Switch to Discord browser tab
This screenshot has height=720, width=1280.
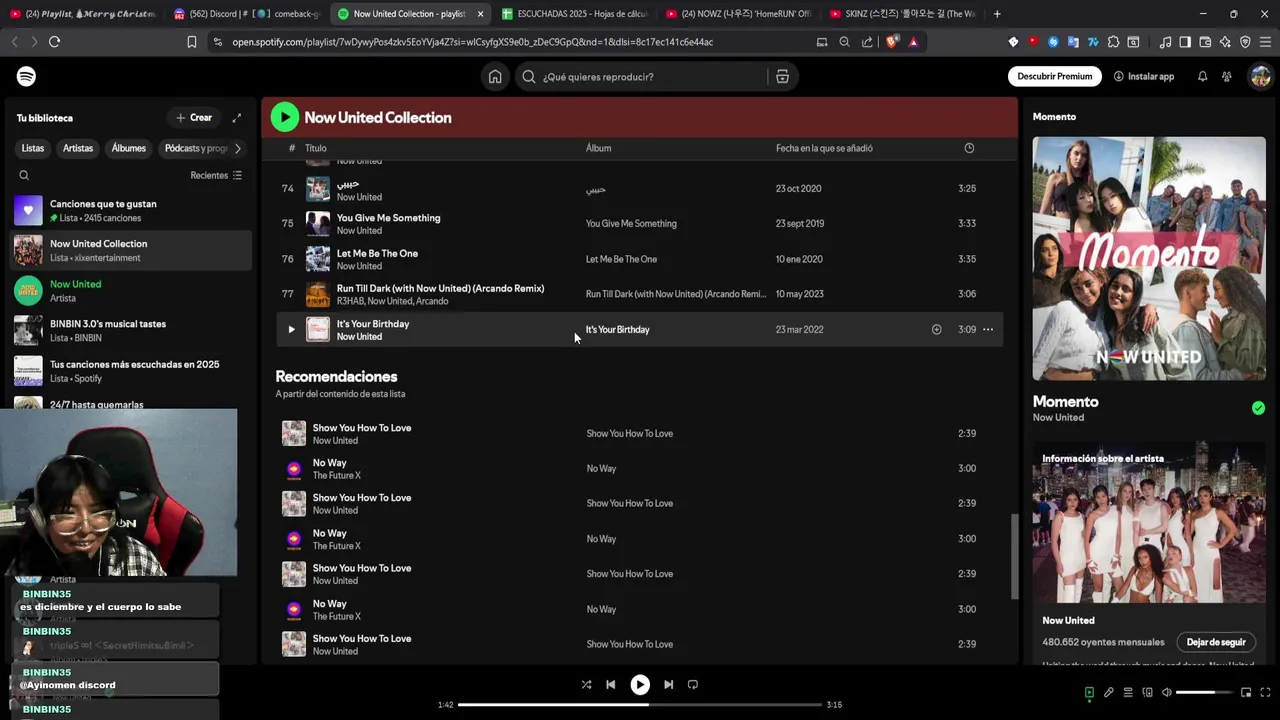(246, 14)
